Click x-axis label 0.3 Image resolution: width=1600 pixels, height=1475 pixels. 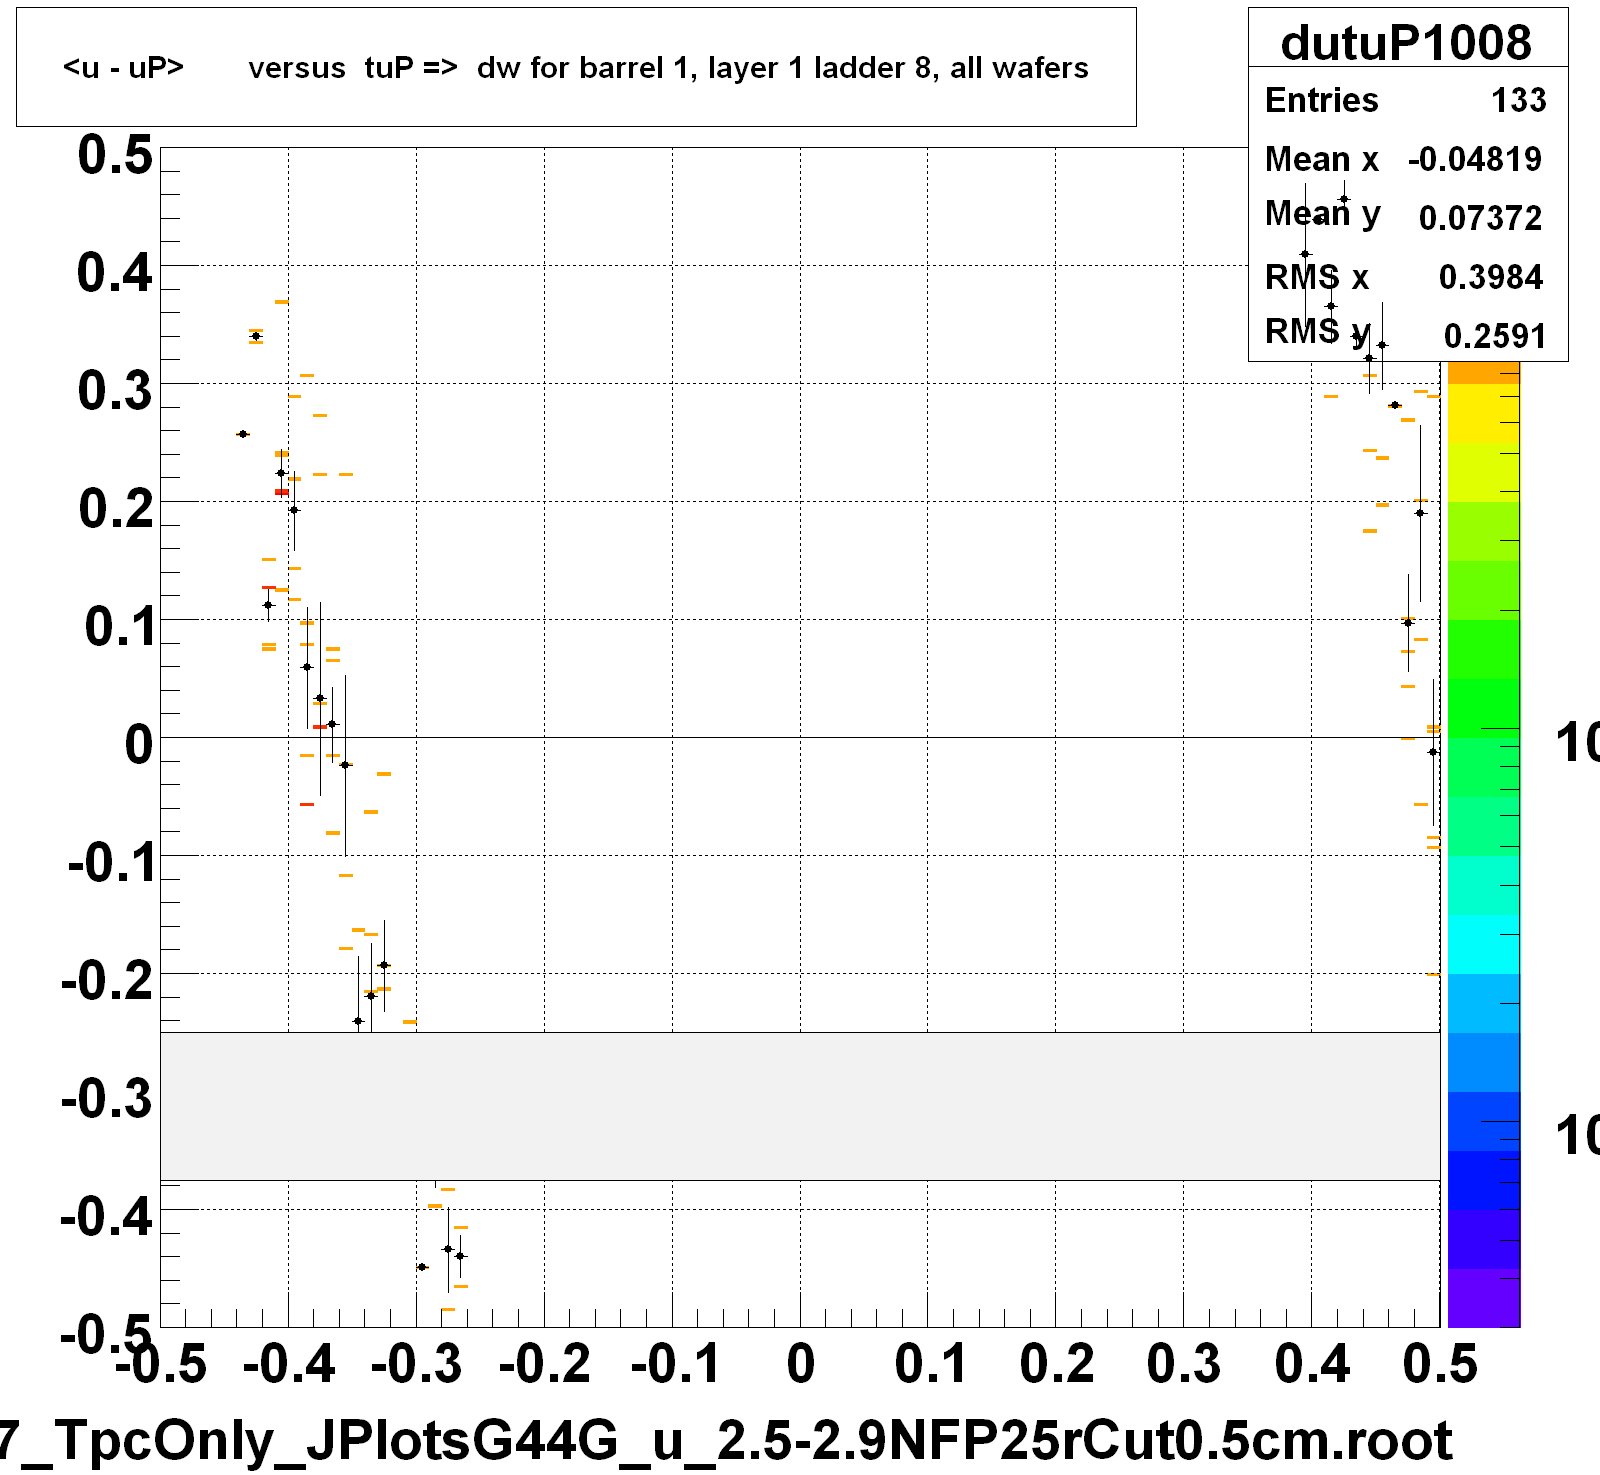pos(1184,1363)
